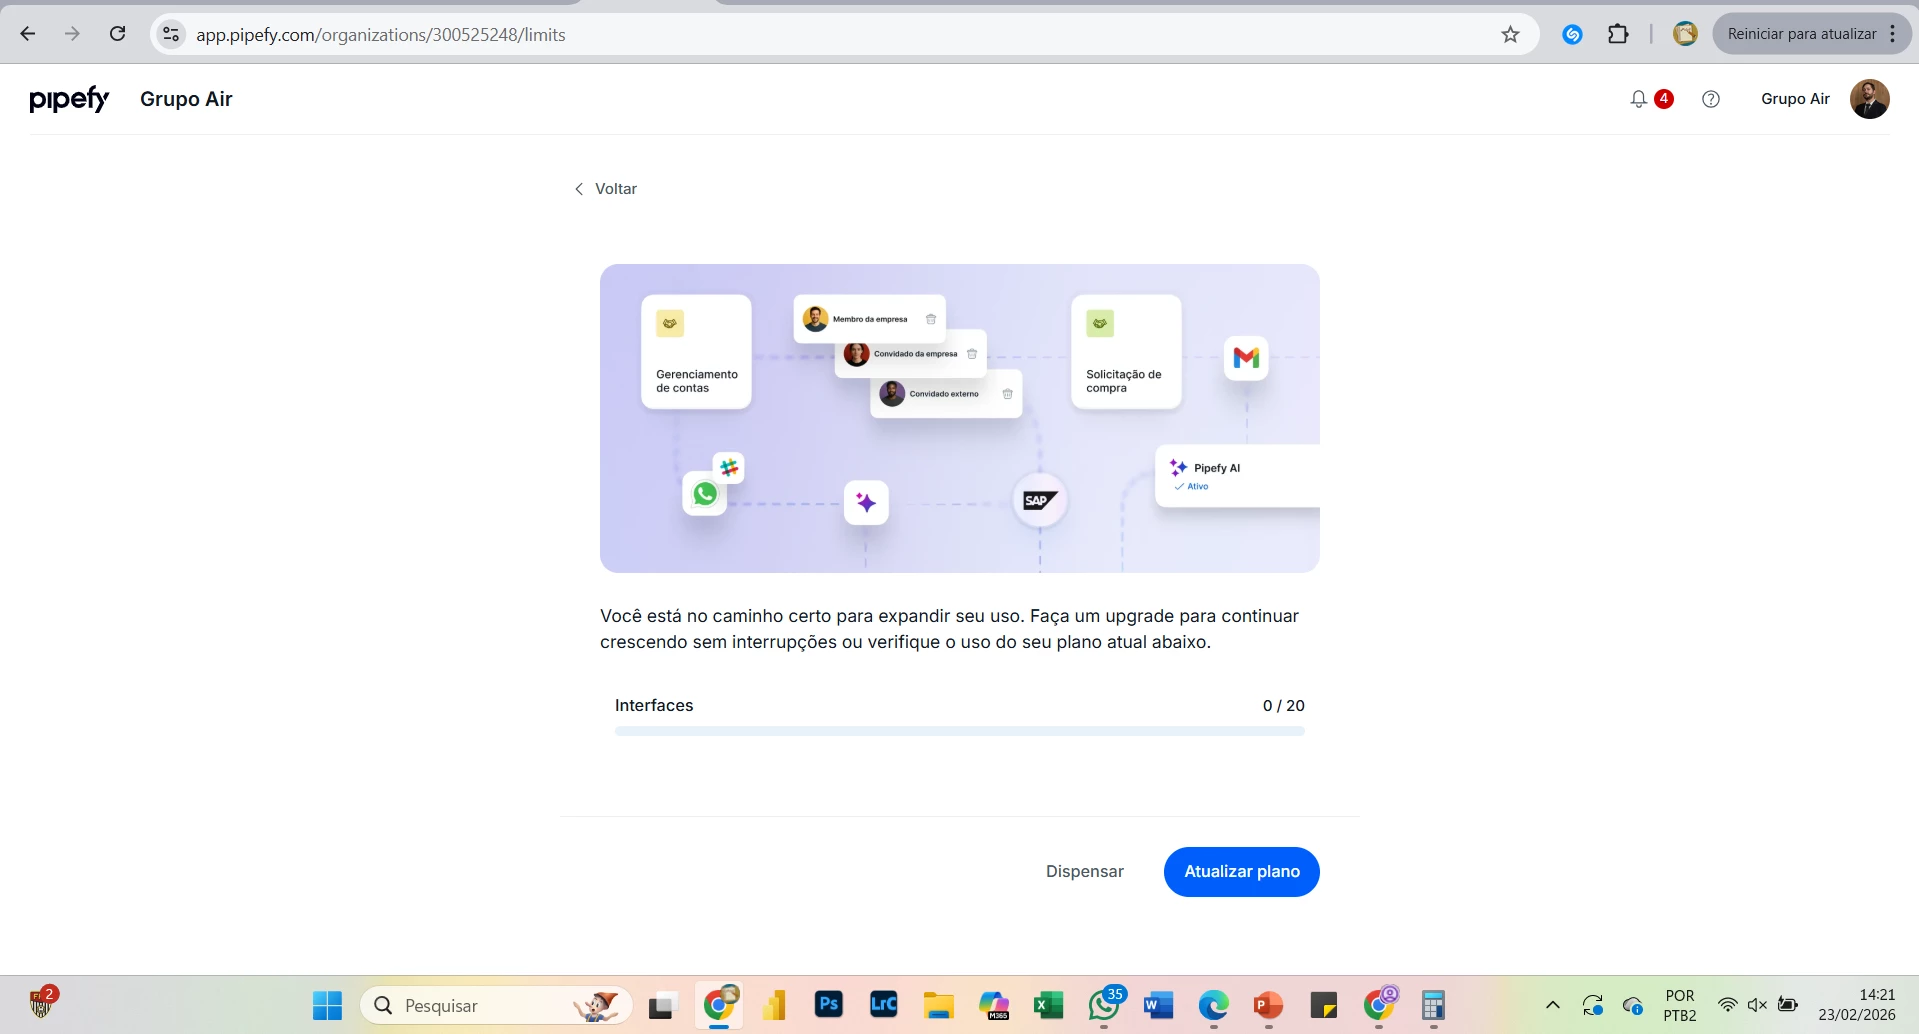
Task: Open Microsoft Edge on the taskbar
Action: click(x=1214, y=1005)
